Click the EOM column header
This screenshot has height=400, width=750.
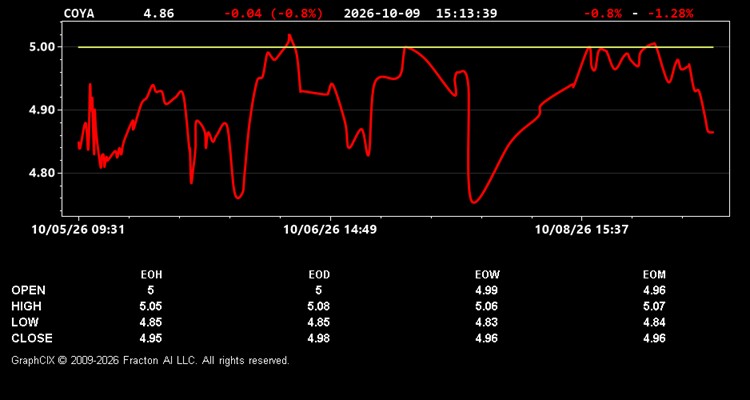(x=654, y=275)
